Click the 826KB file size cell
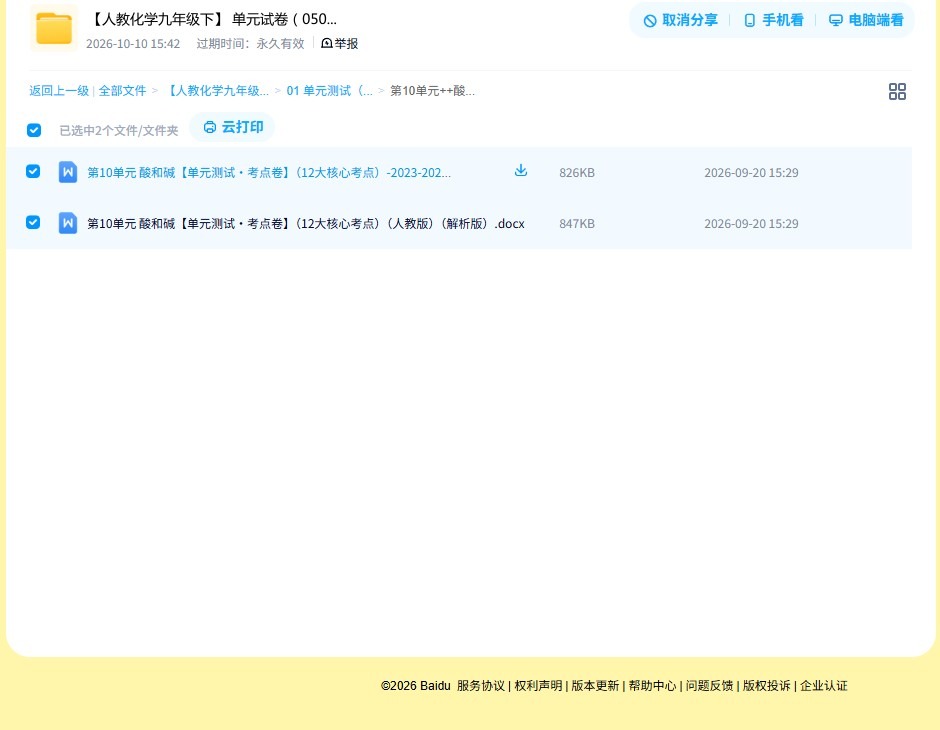The width and height of the screenshot is (940, 730). coord(577,173)
